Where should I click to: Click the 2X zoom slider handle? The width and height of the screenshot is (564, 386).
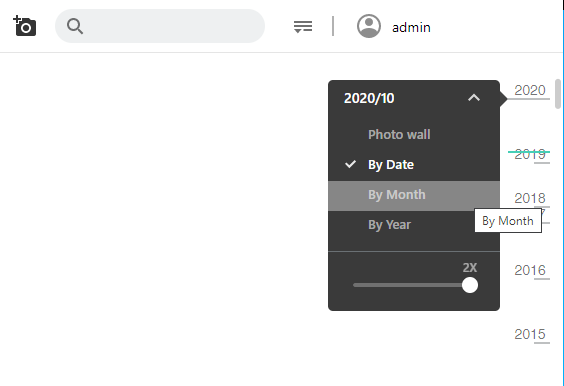coord(470,285)
